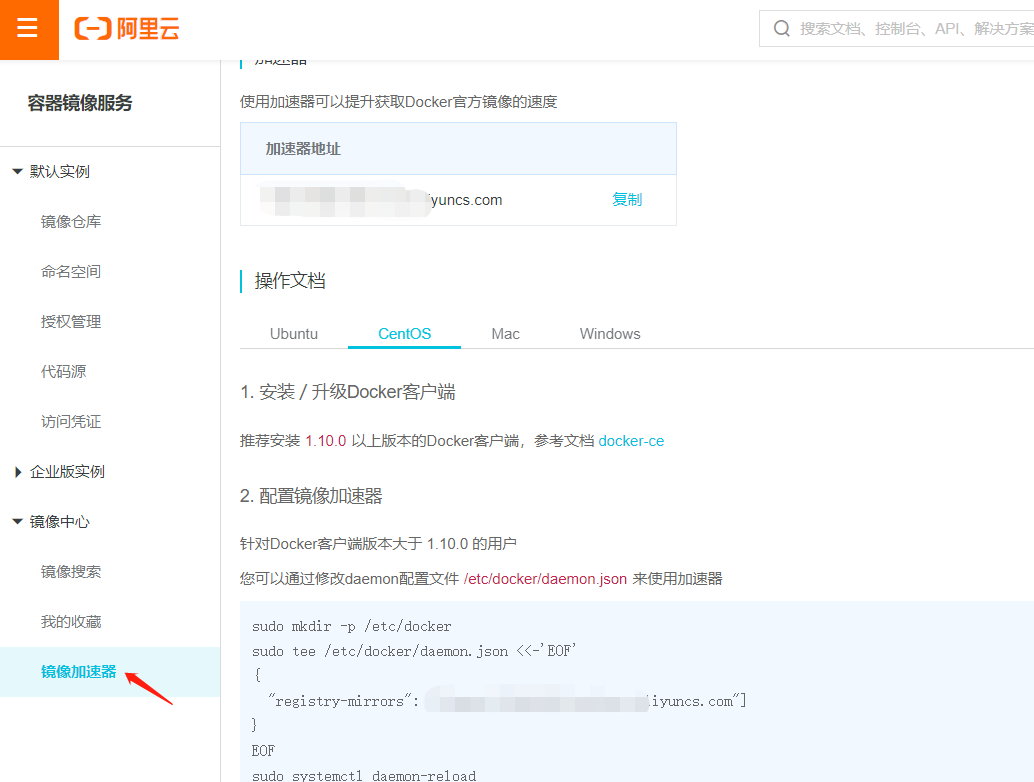The width and height of the screenshot is (1034, 782).
Task: Open the hamburger navigation menu
Action: click(29, 29)
